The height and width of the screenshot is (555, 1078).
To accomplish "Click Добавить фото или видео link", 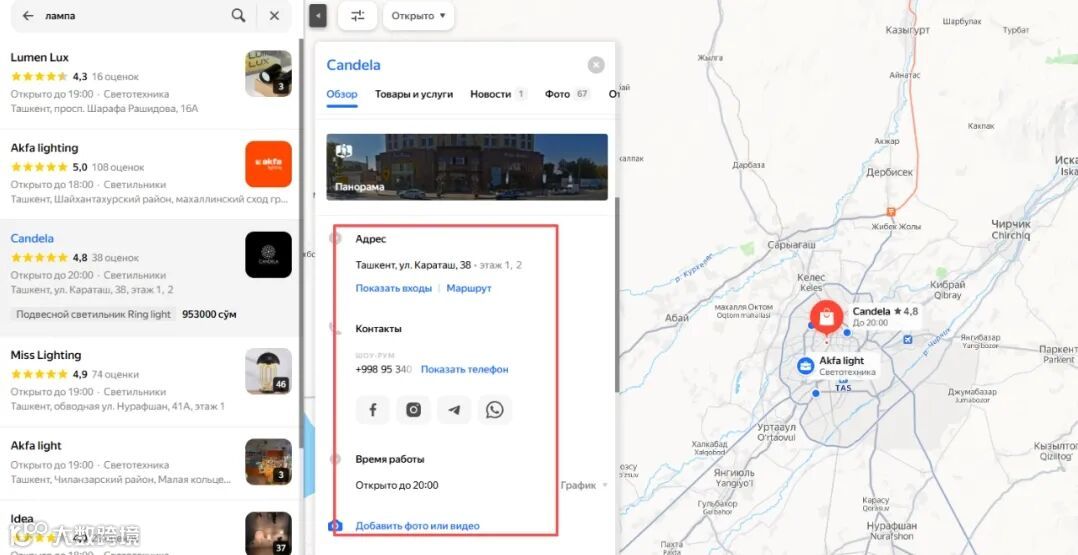I will point(417,526).
